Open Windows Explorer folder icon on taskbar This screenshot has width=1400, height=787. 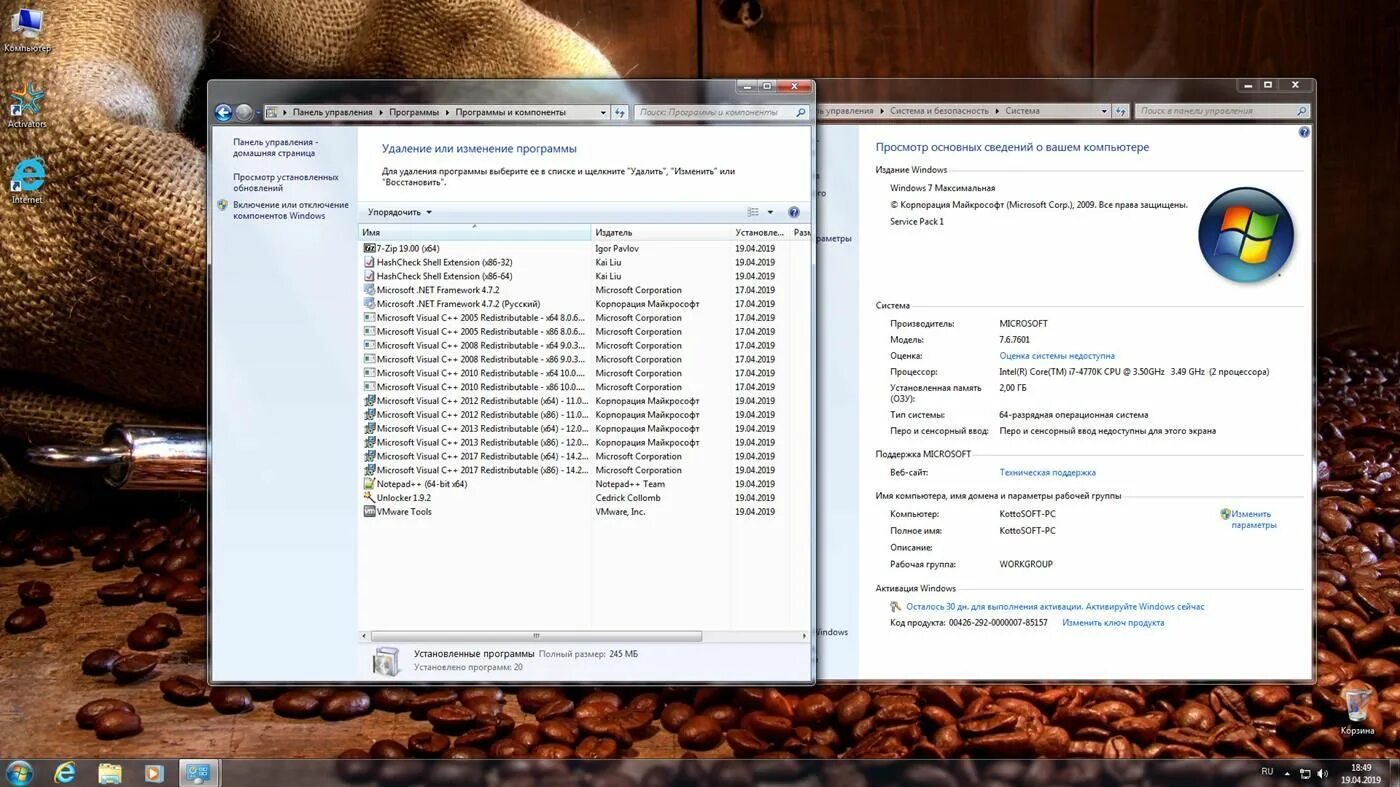pyautogui.click(x=110, y=773)
